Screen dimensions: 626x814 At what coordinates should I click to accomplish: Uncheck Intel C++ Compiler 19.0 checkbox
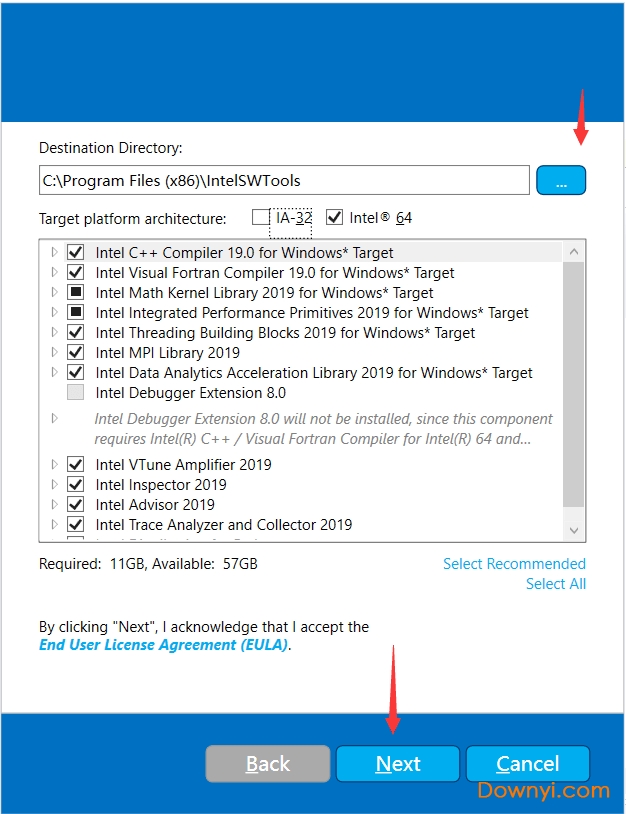[x=76, y=252]
